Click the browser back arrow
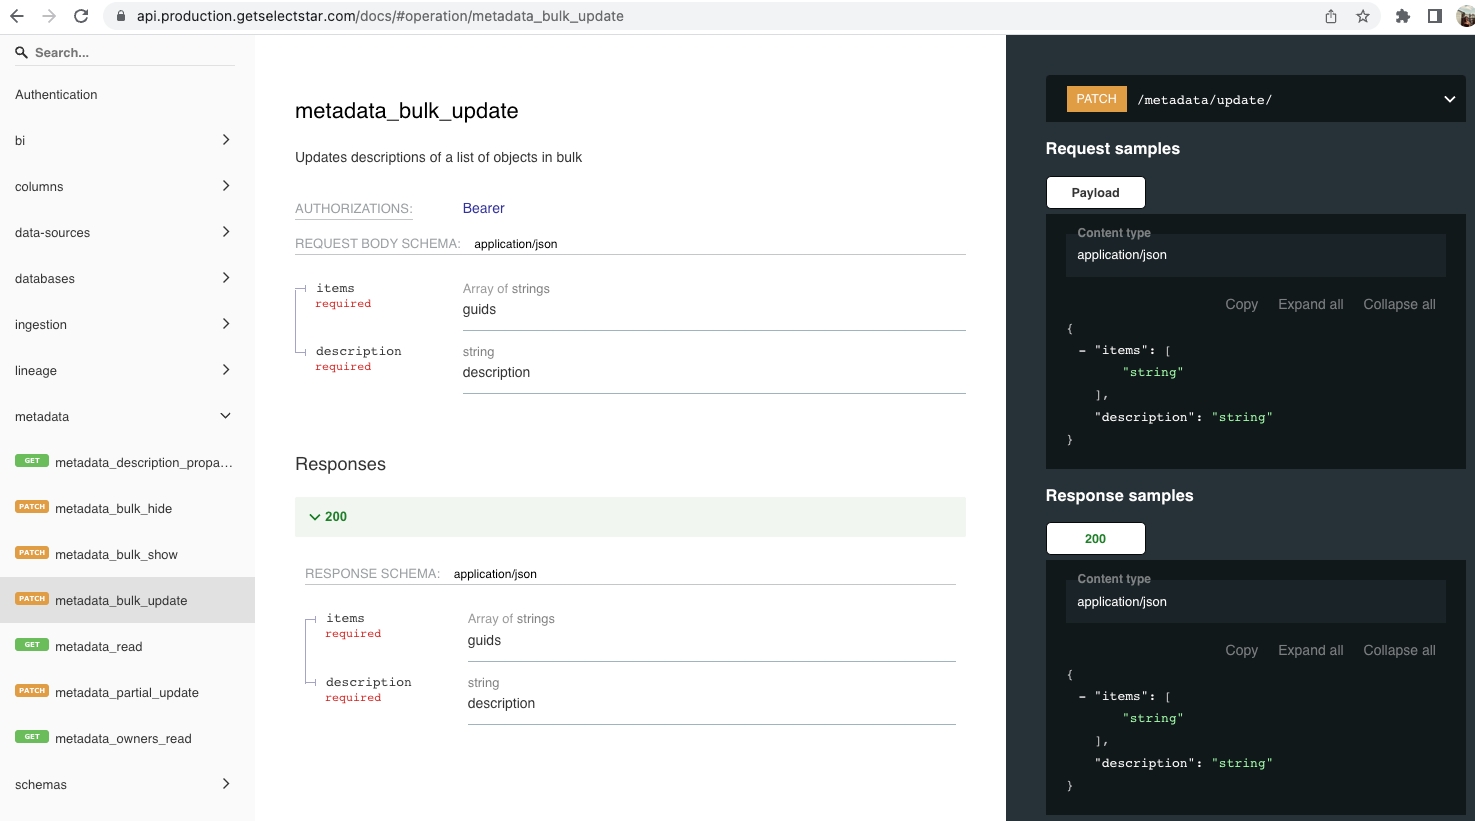This screenshot has height=821, width=1475. point(17,16)
